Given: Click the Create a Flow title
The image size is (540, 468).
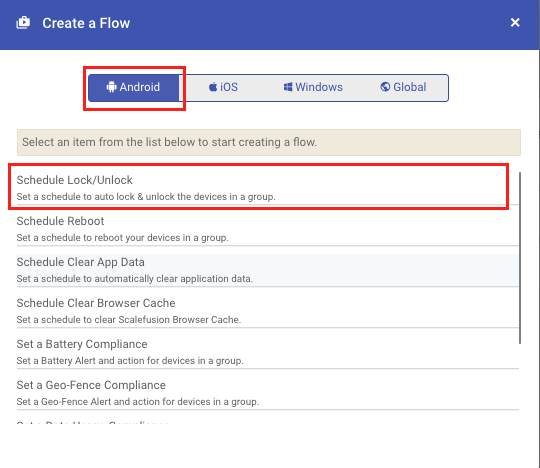Looking at the screenshot, I should [x=86, y=23].
